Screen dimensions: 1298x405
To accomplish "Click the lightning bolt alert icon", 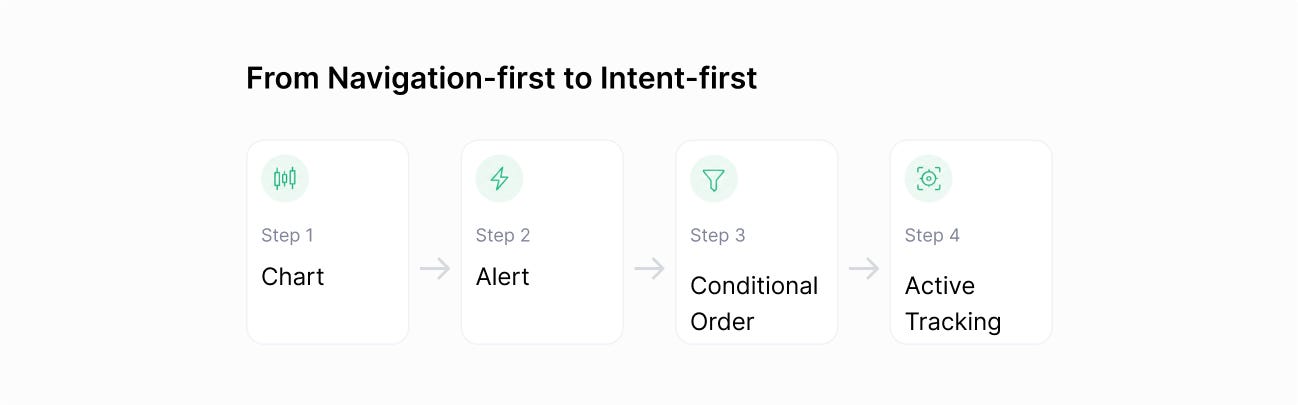I will (499, 179).
